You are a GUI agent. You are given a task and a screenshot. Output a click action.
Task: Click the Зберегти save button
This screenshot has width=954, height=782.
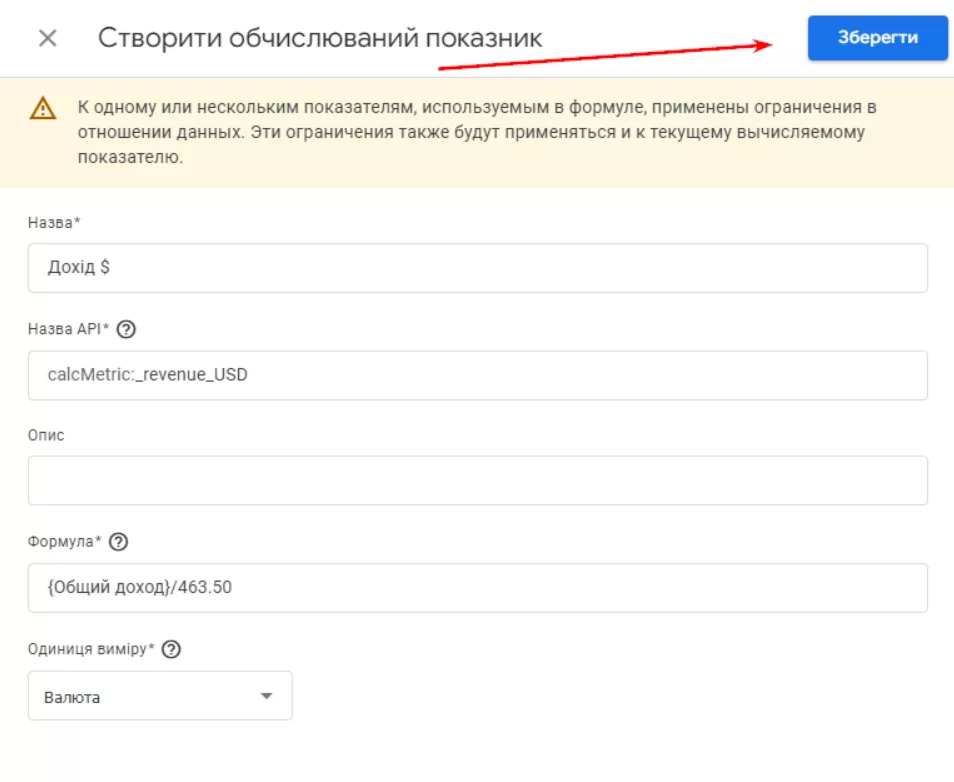click(x=877, y=38)
